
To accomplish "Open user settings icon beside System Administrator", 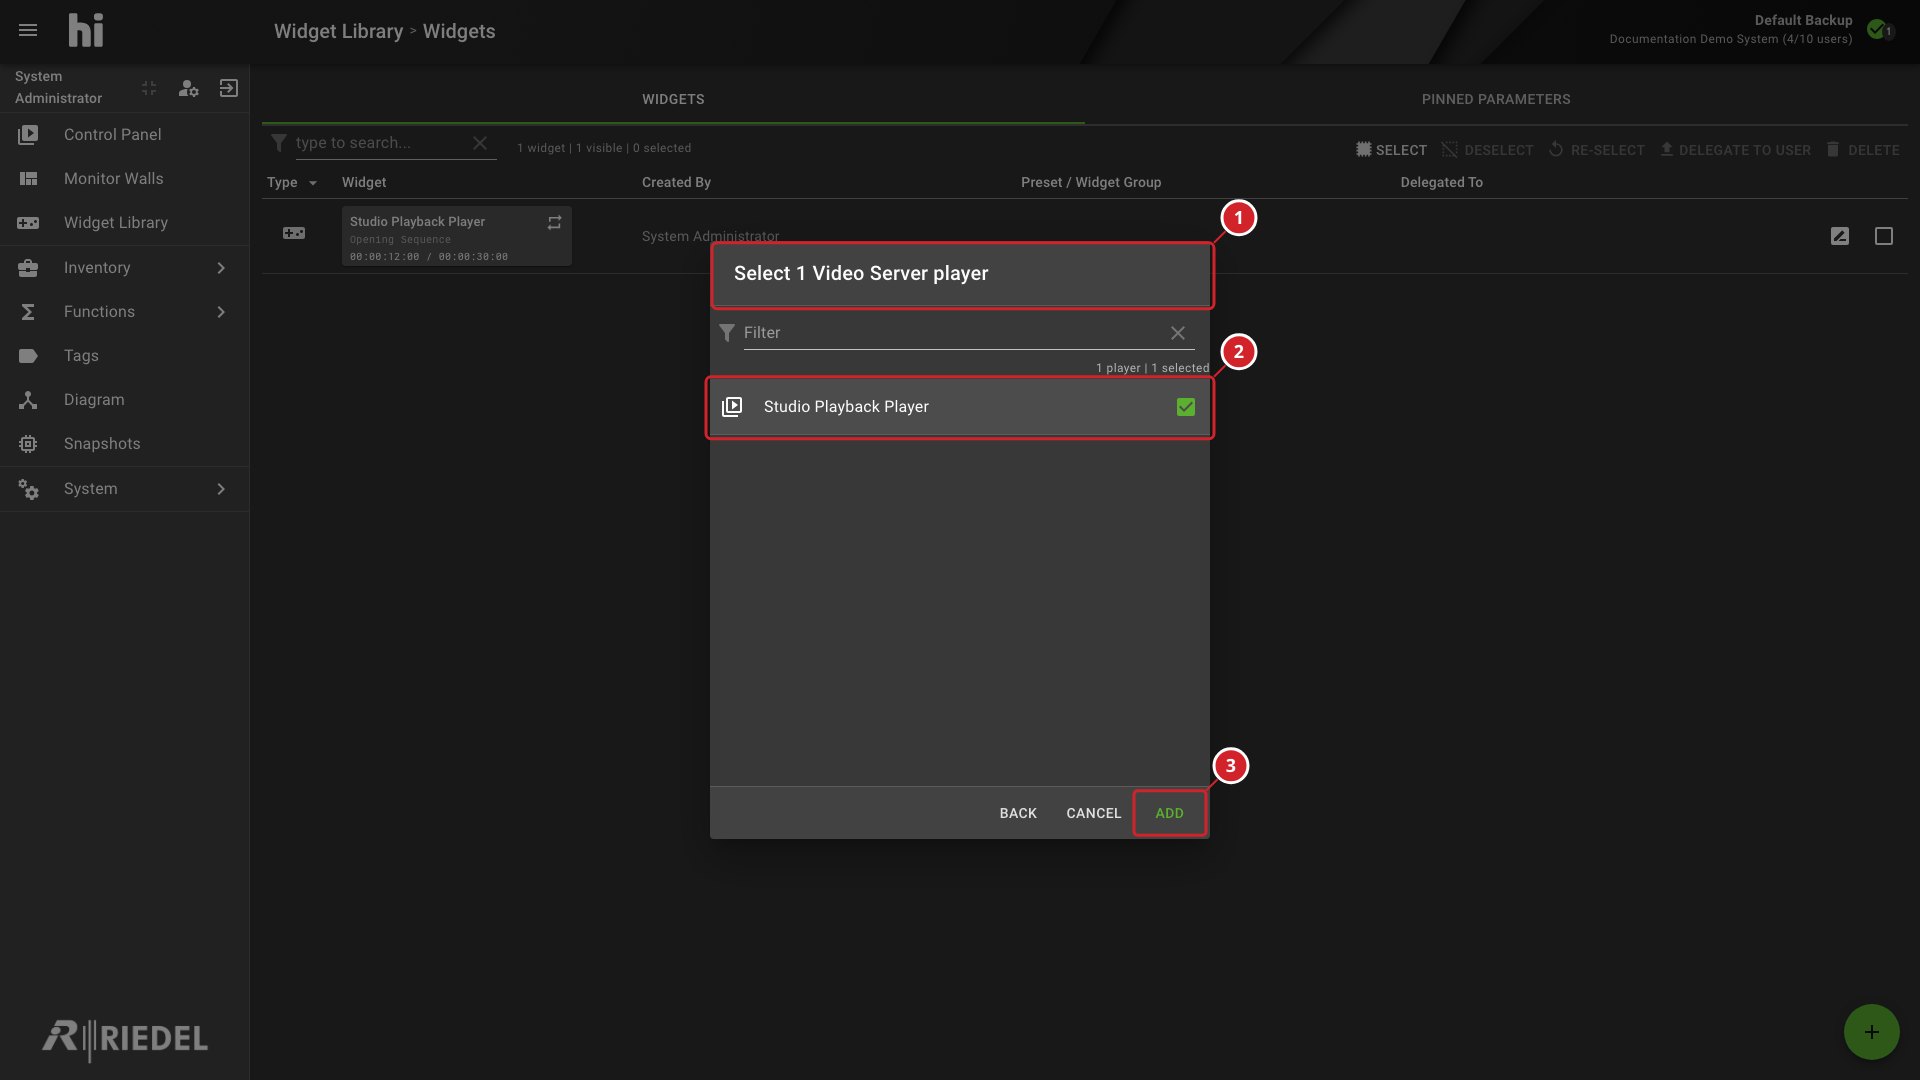I will pos(188,88).
